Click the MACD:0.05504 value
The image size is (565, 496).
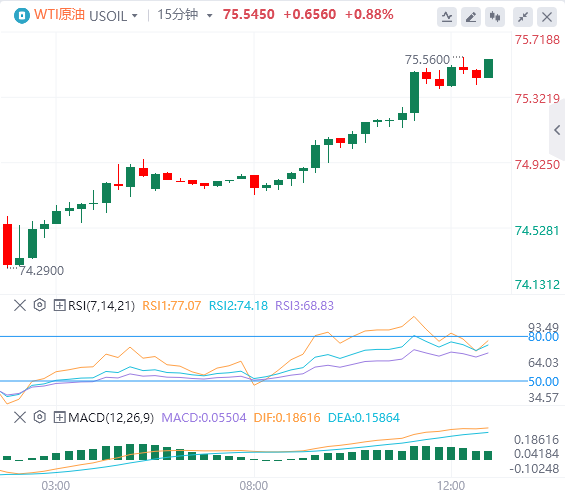coord(204,418)
